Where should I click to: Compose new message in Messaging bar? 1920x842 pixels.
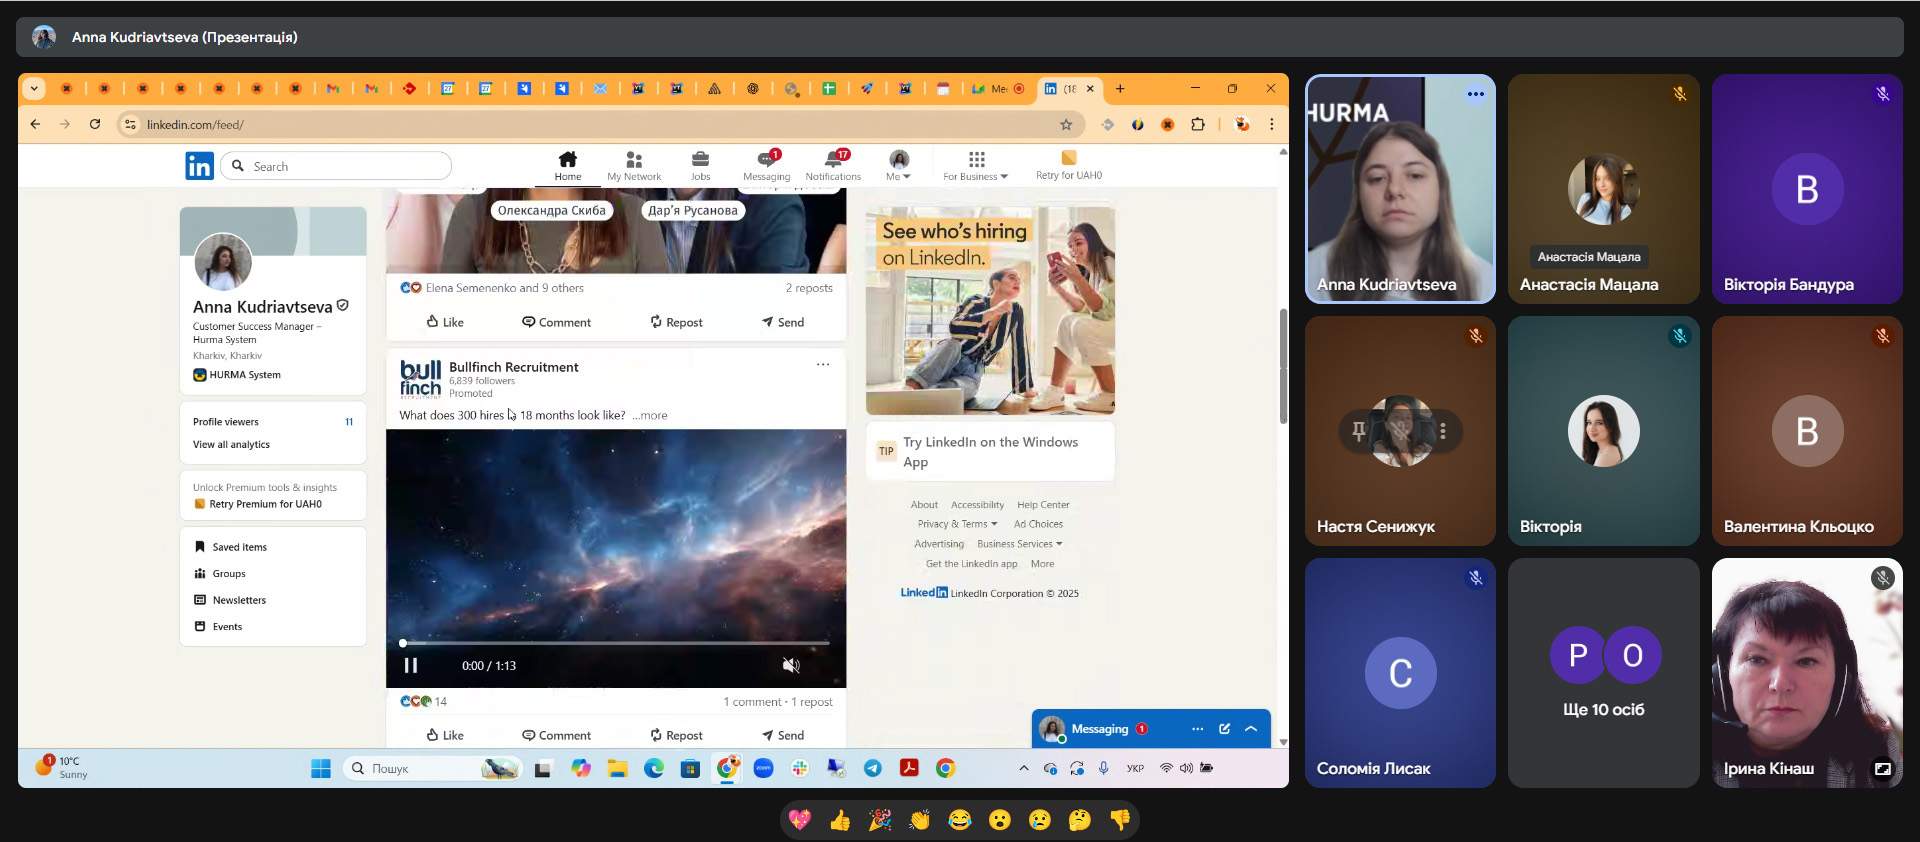click(1224, 729)
